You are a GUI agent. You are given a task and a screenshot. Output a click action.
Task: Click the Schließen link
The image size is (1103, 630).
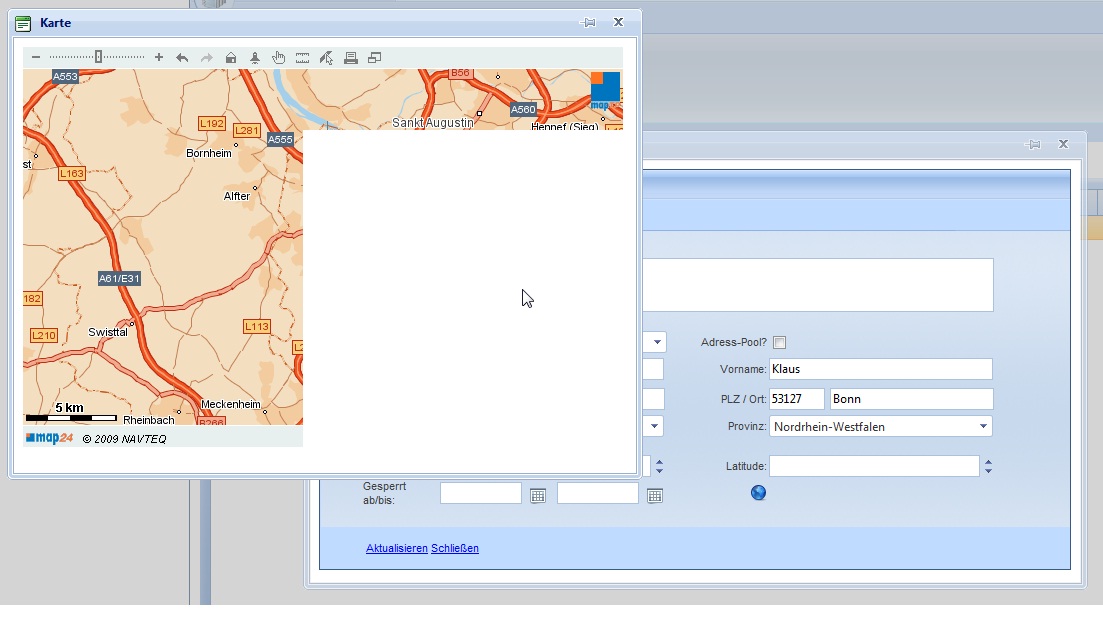tap(455, 548)
